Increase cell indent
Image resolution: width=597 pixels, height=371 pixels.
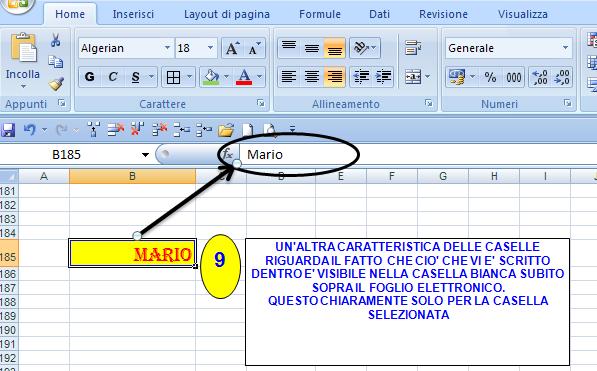pyautogui.click(x=383, y=77)
